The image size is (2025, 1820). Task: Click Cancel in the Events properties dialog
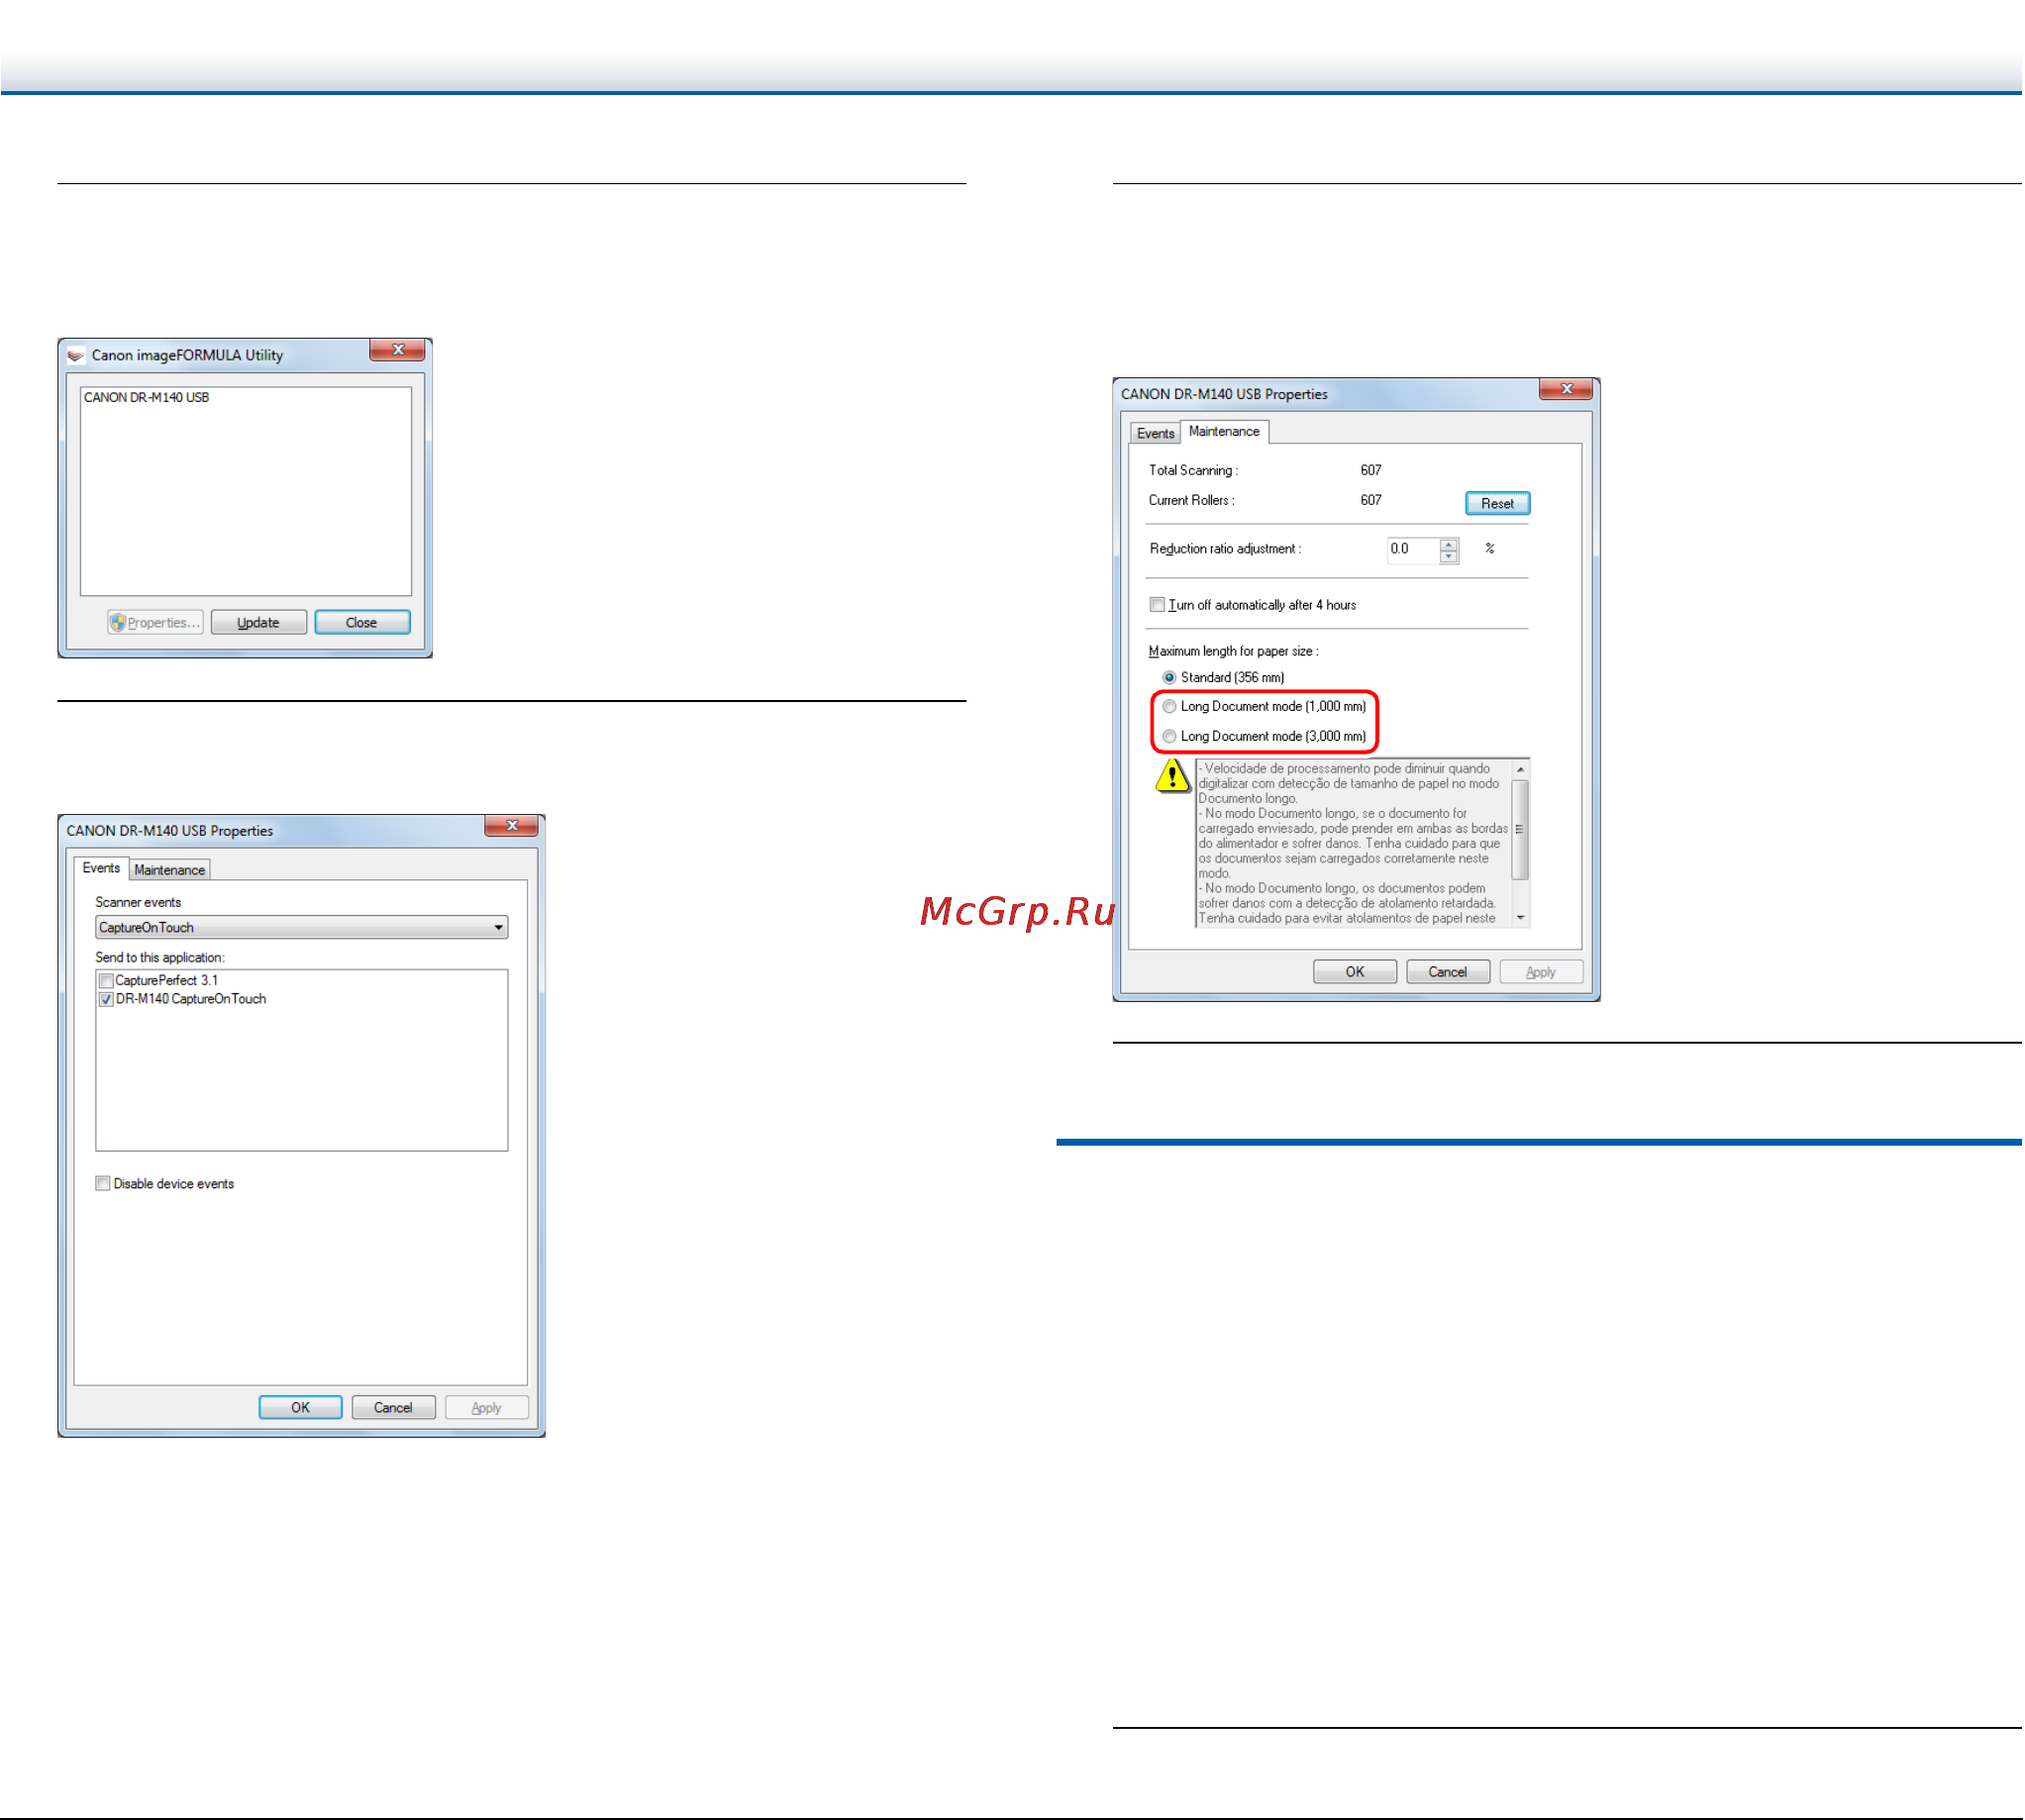(x=393, y=1408)
